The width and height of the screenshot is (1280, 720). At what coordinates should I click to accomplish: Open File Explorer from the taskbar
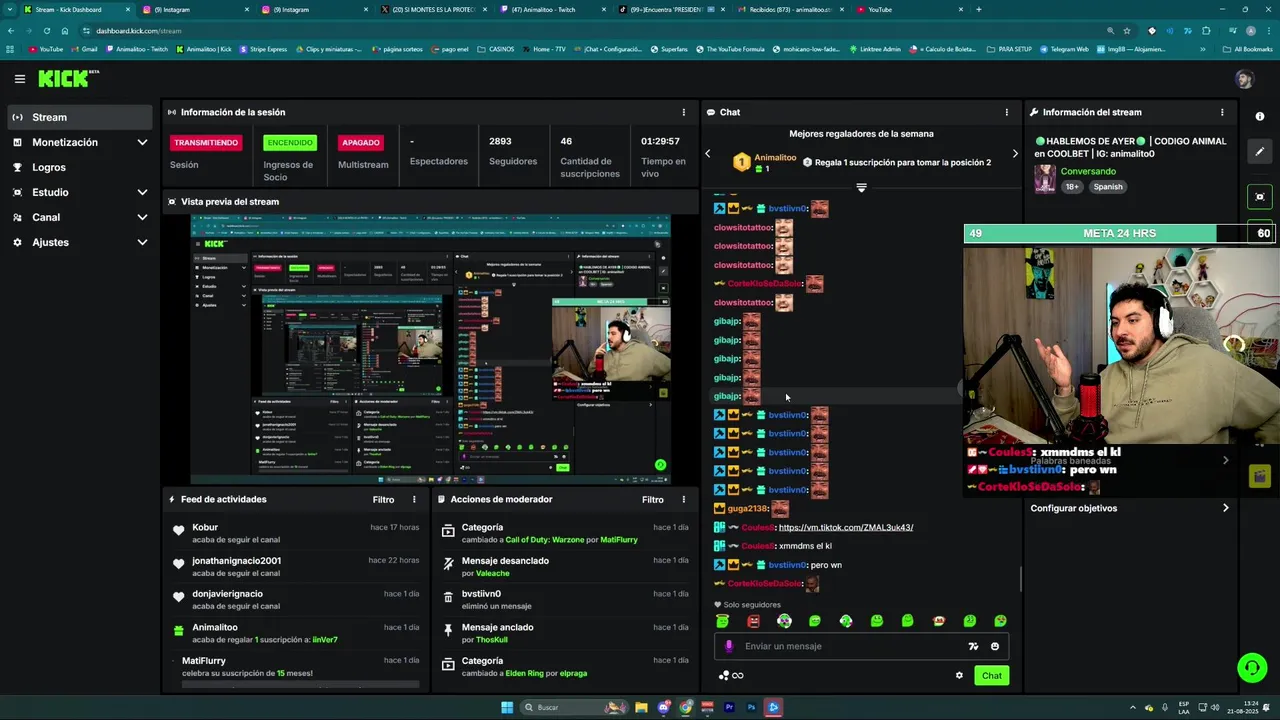point(641,707)
